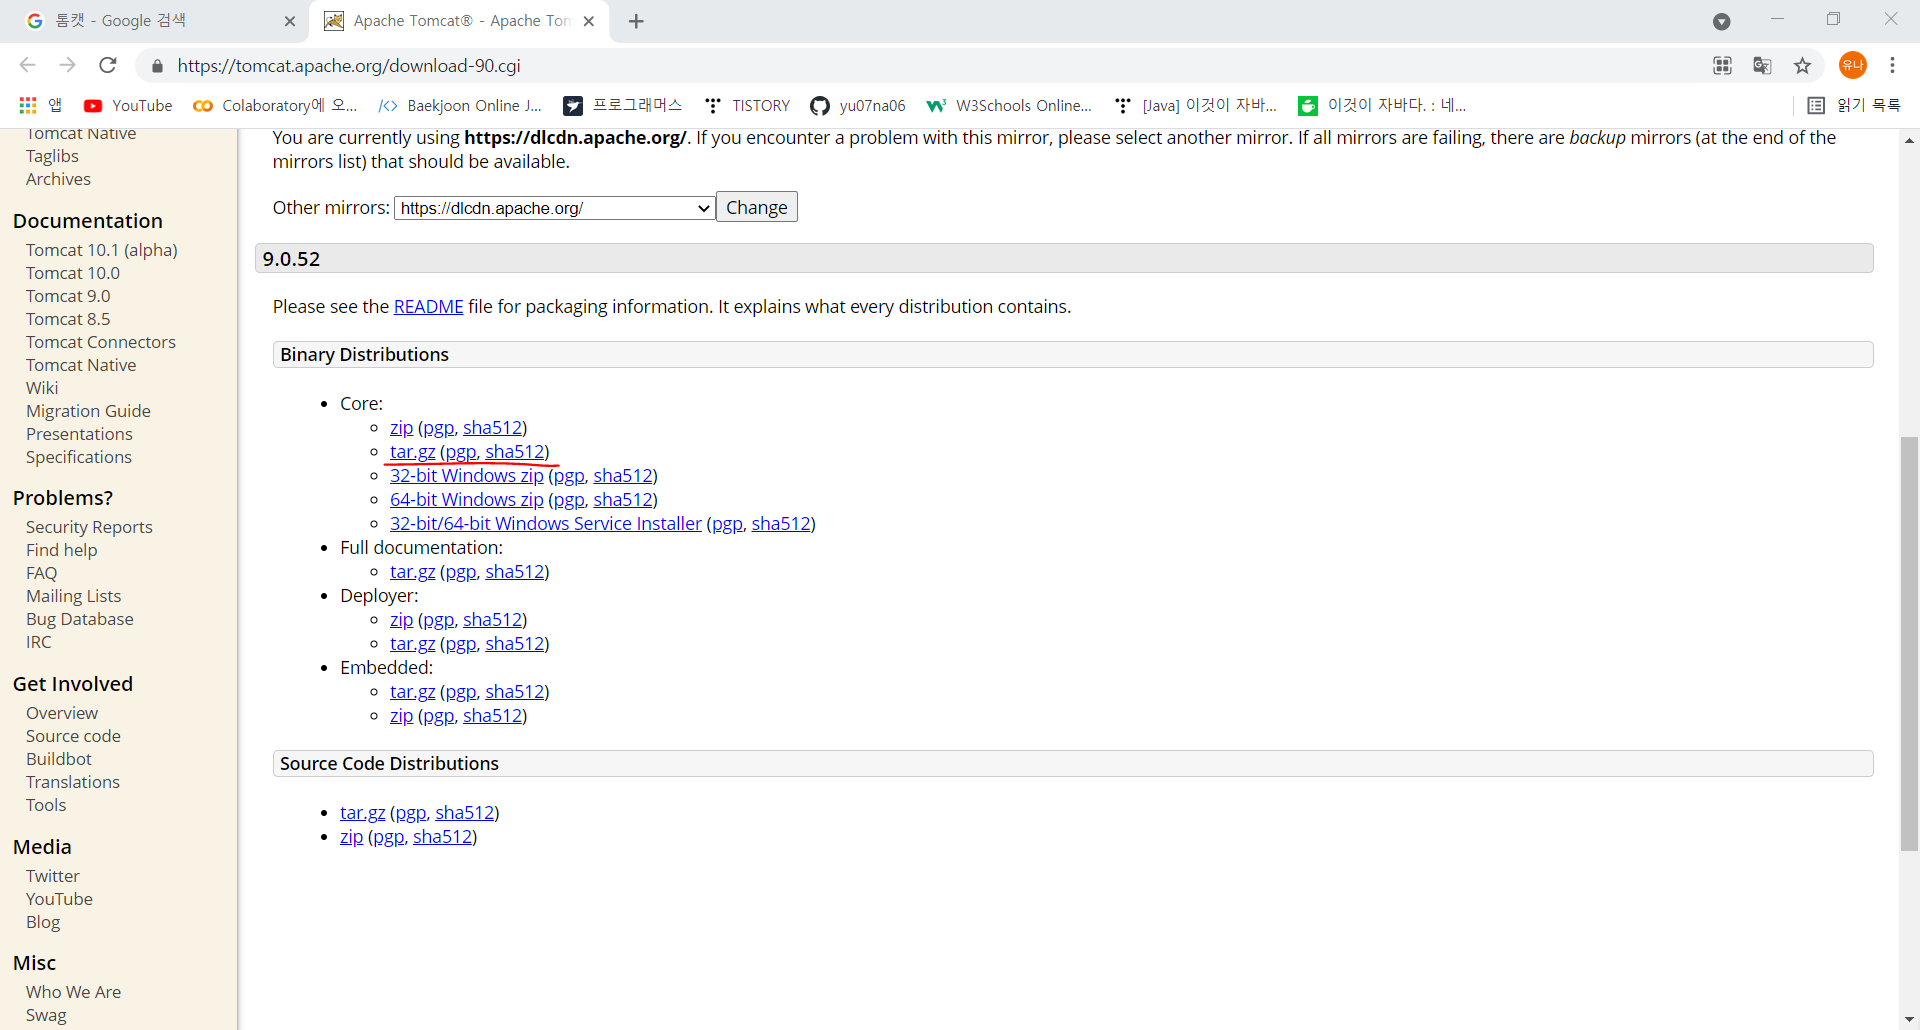Open the Archives sidebar link
1920x1030 pixels.
click(x=58, y=179)
